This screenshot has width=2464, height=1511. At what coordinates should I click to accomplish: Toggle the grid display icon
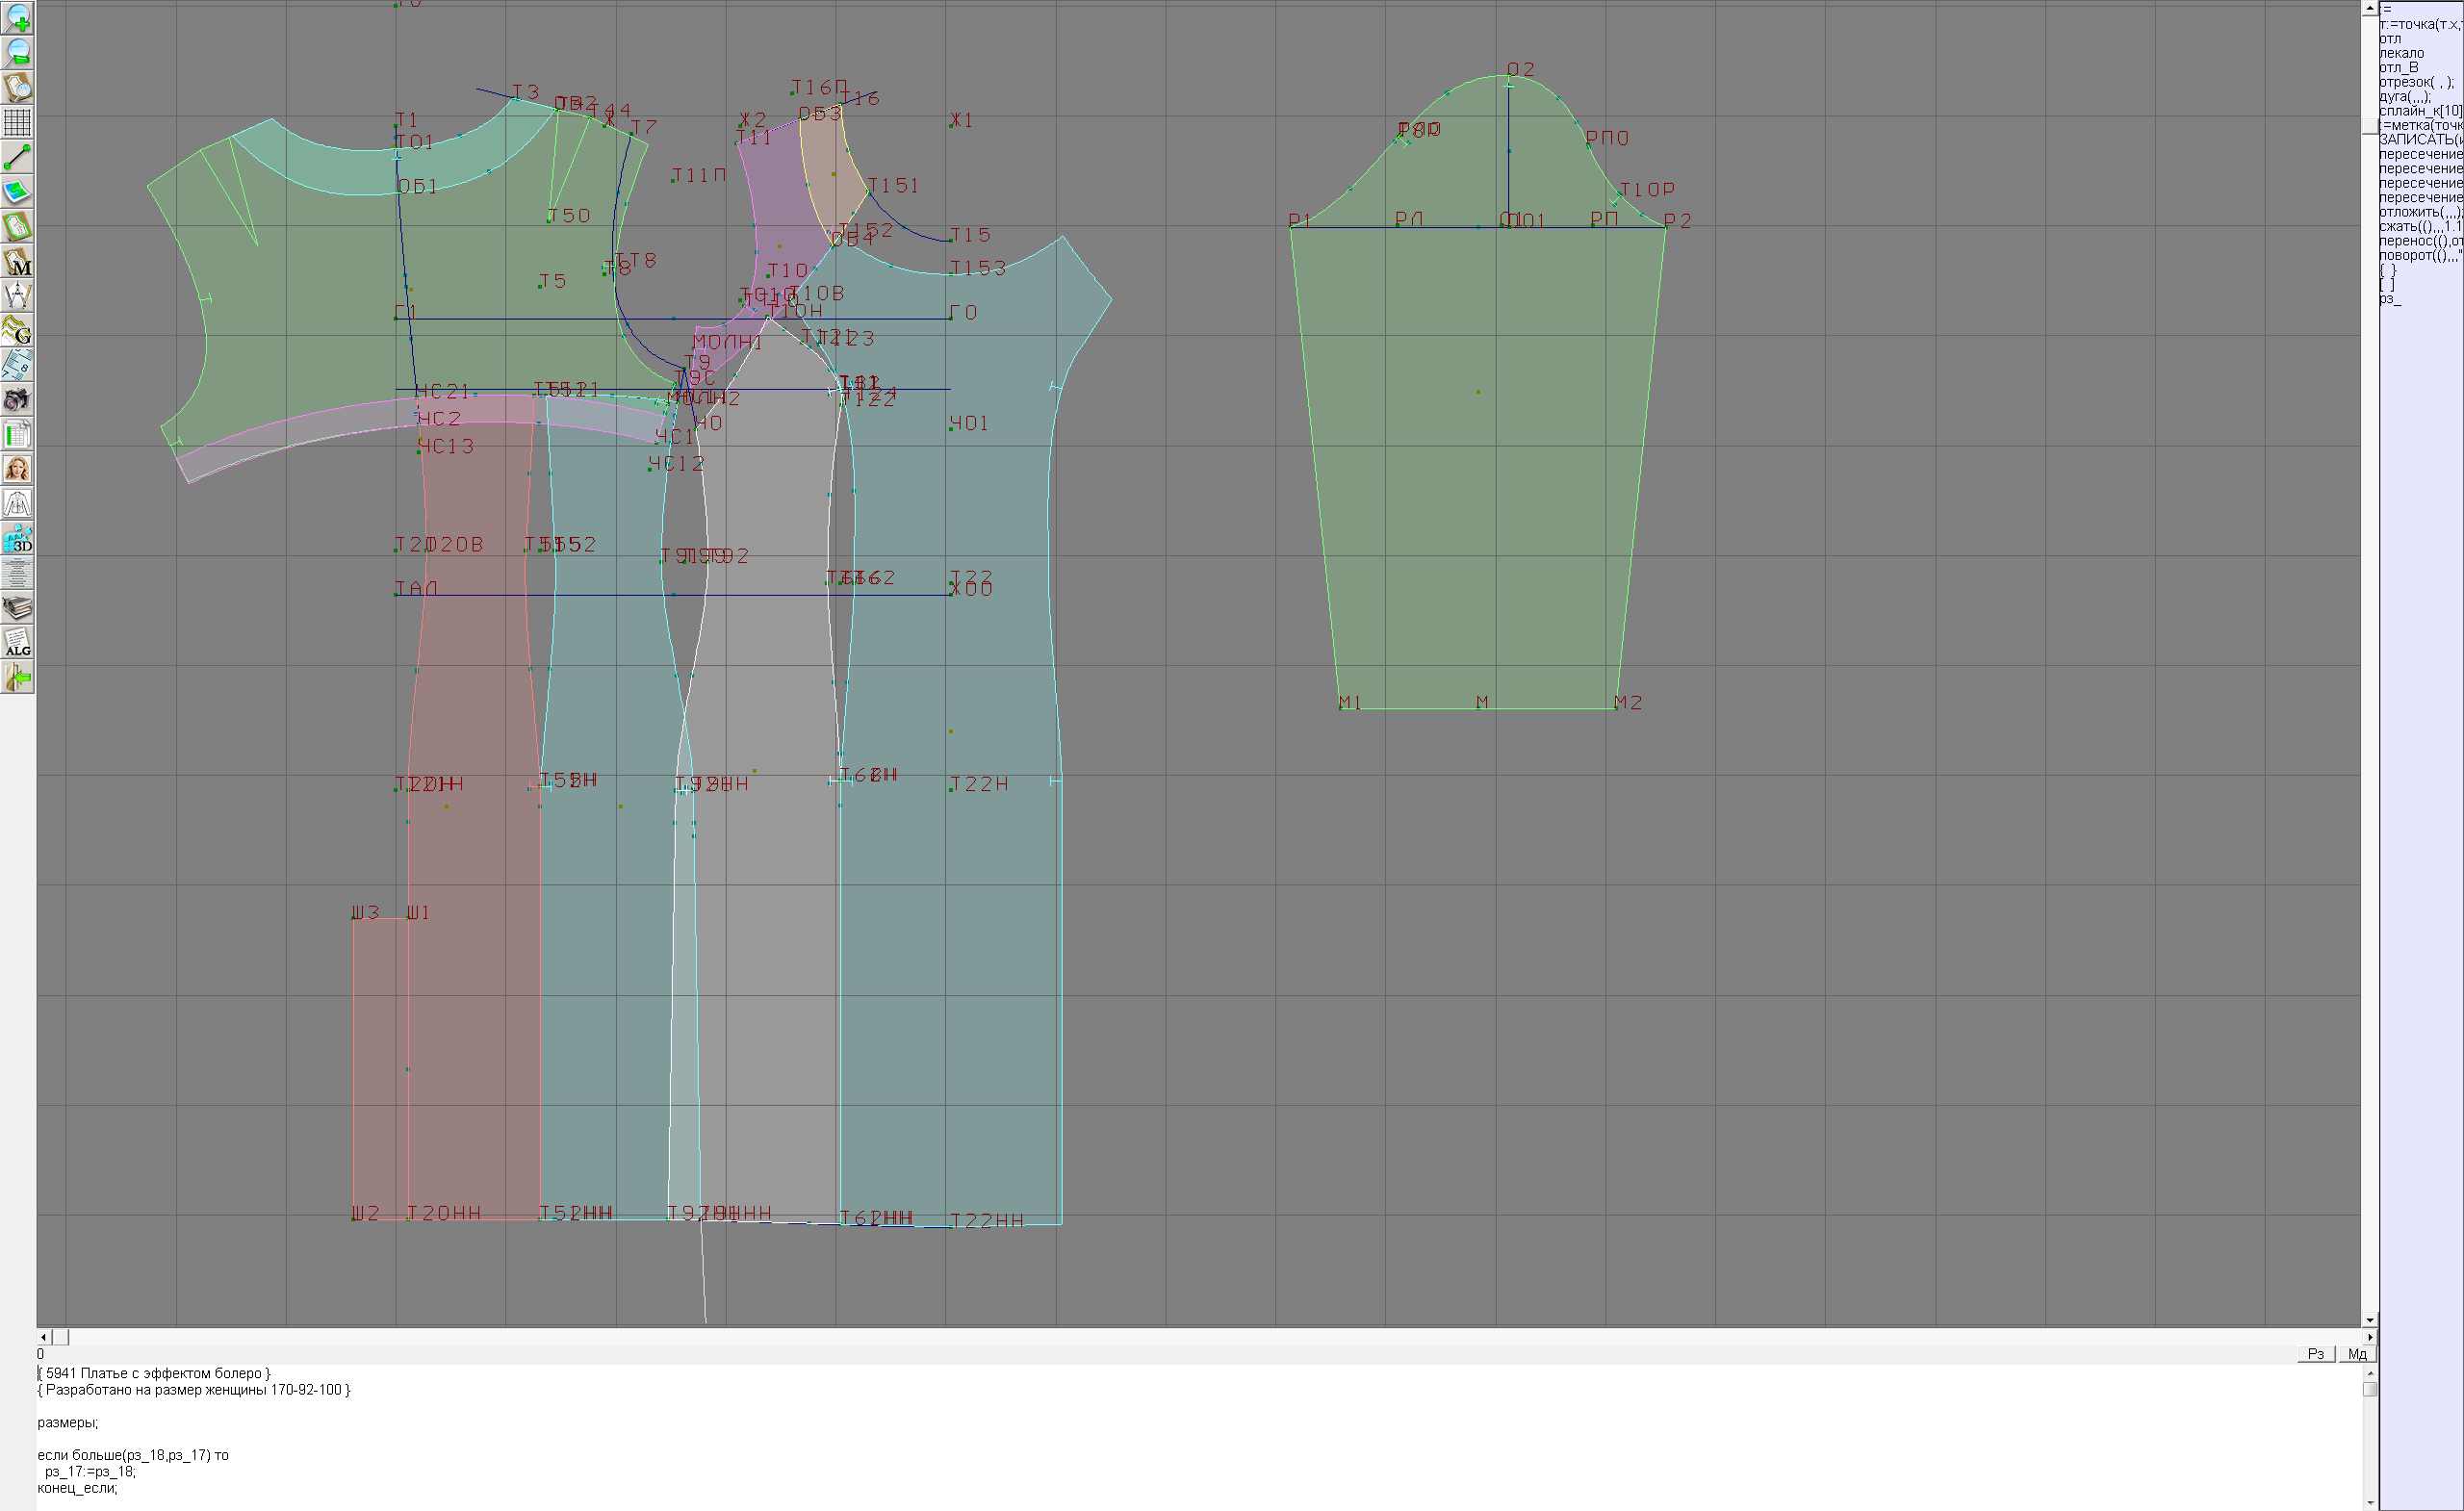(x=17, y=122)
